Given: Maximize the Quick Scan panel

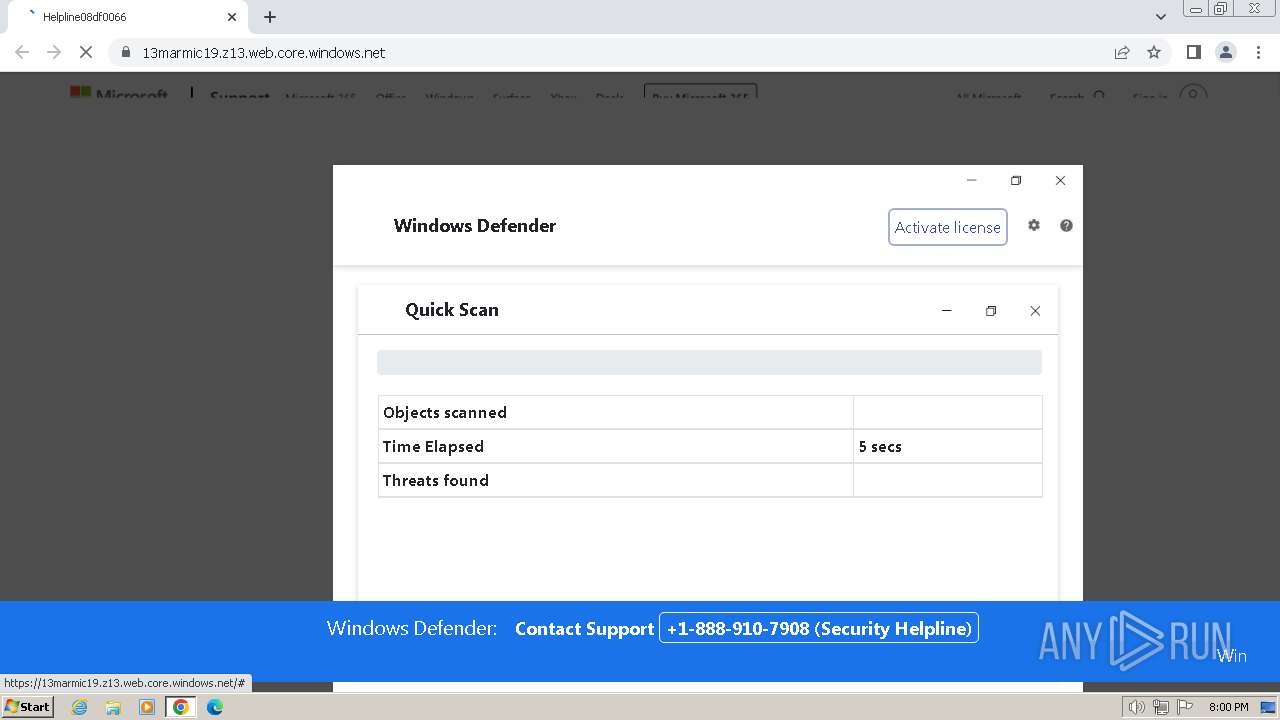Looking at the screenshot, I should [x=991, y=311].
